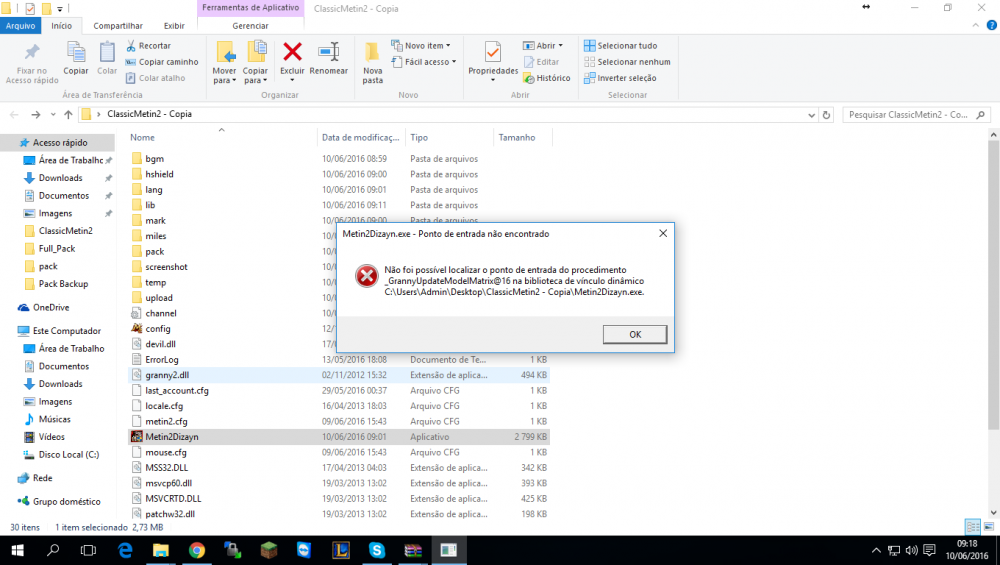Open Skype from the taskbar
Screen dimensions: 1000x565
click(x=377, y=550)
